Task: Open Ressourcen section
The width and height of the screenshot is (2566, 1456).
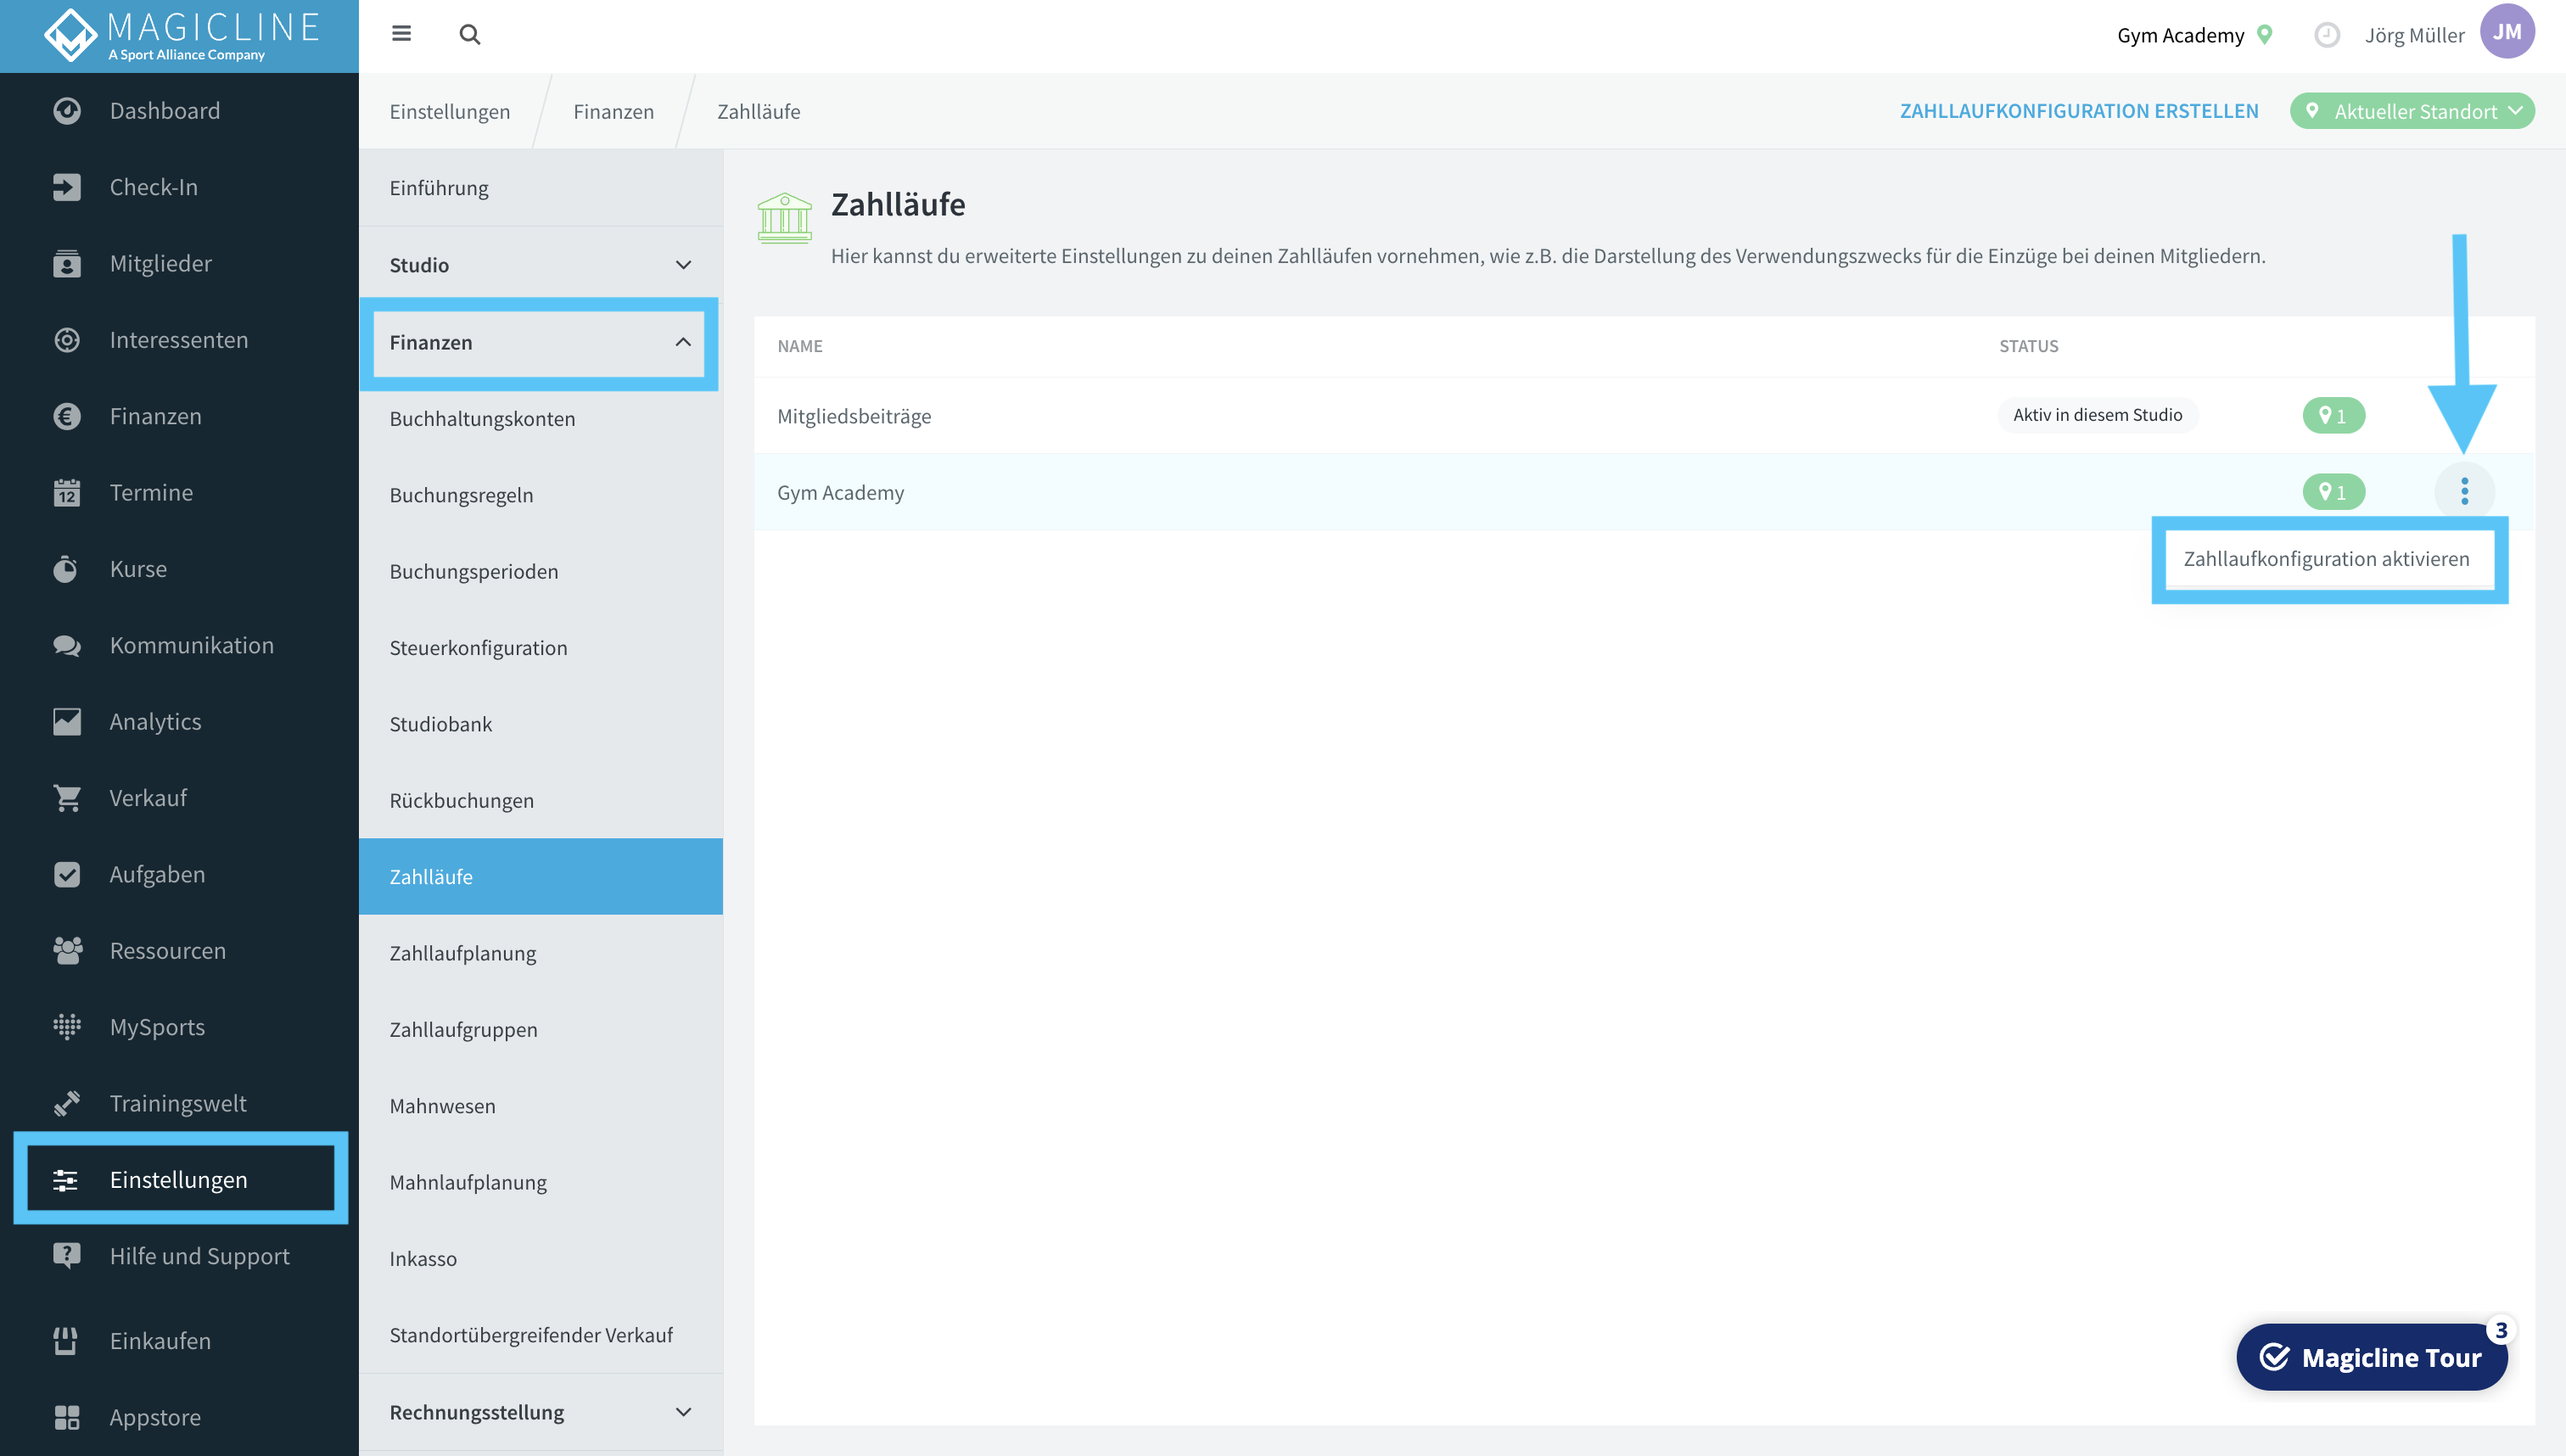Action: click(x=180, y=950)
